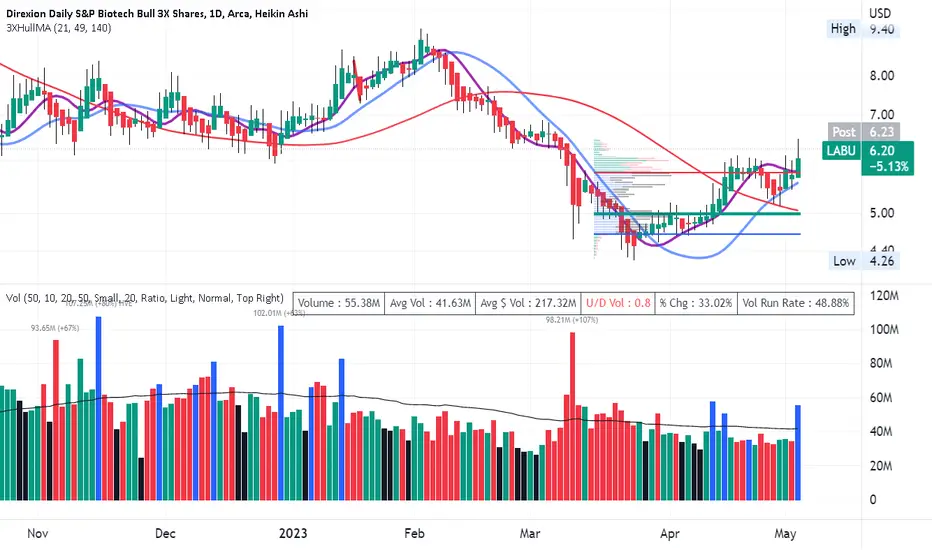Click the May label on time axis
Viewport: 932px width, 550px height.
pyautogui.click(x=785, y=533)
